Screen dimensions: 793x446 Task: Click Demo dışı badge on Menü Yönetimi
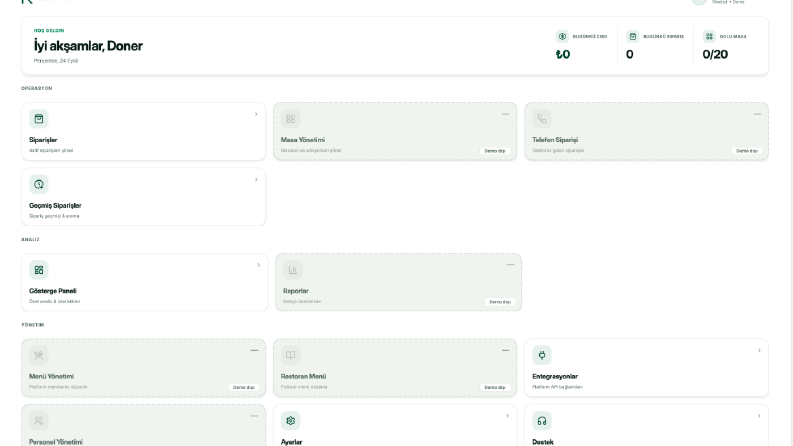tap(243, 387)
